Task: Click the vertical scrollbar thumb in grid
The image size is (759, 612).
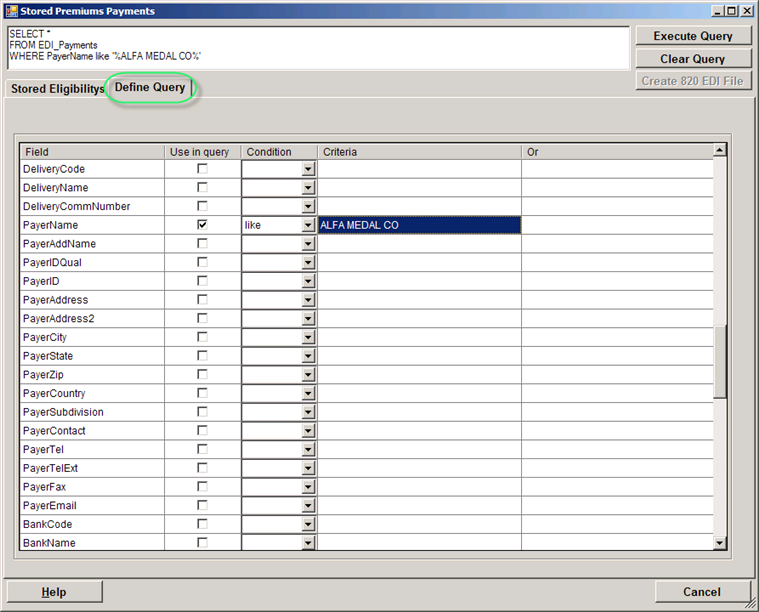Action: 719,362
